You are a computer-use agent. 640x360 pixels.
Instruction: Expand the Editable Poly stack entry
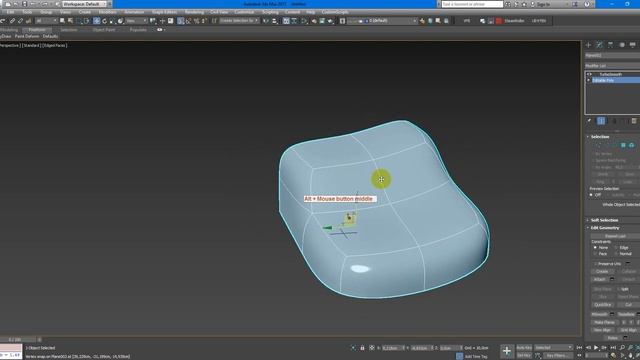click(x=589, y=80)
